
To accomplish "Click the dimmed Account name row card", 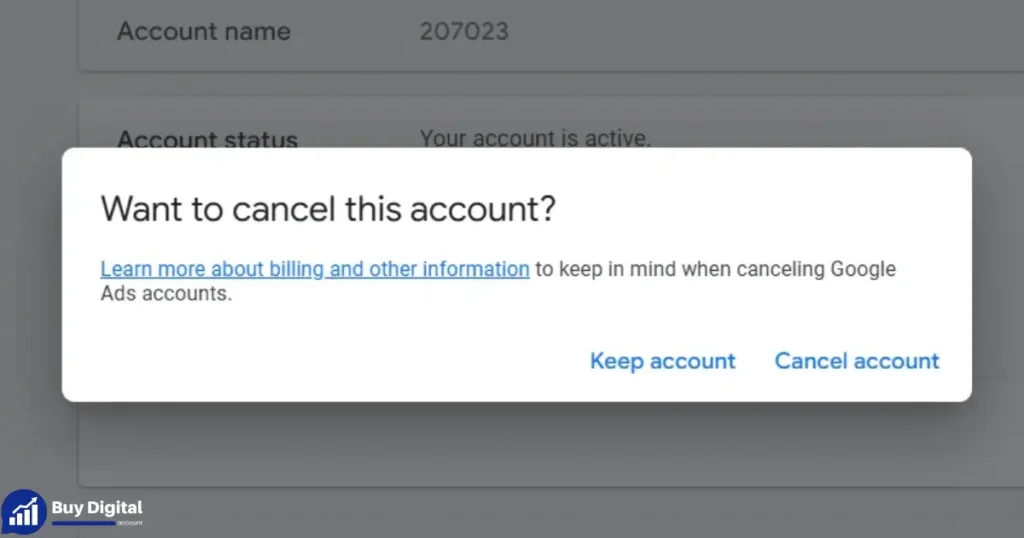I will click(x=551, y=35).
